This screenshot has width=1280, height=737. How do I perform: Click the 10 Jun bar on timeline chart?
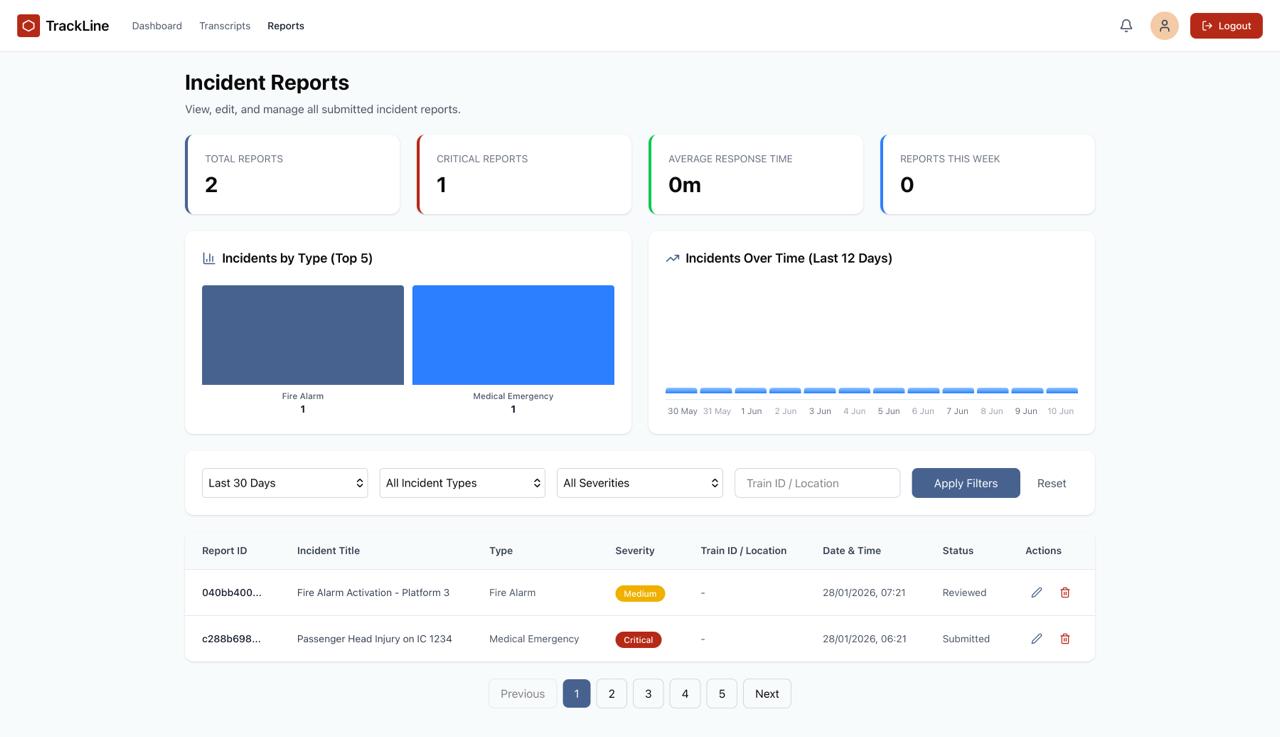(1062, 390)
